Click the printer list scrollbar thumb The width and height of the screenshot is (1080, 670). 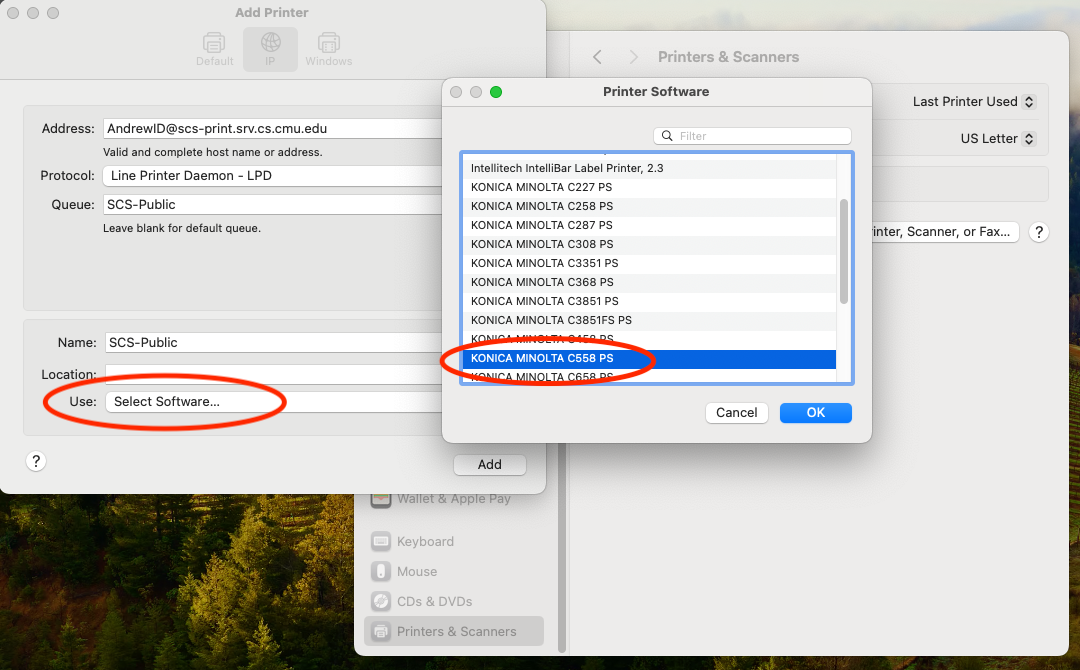(844, 251)
